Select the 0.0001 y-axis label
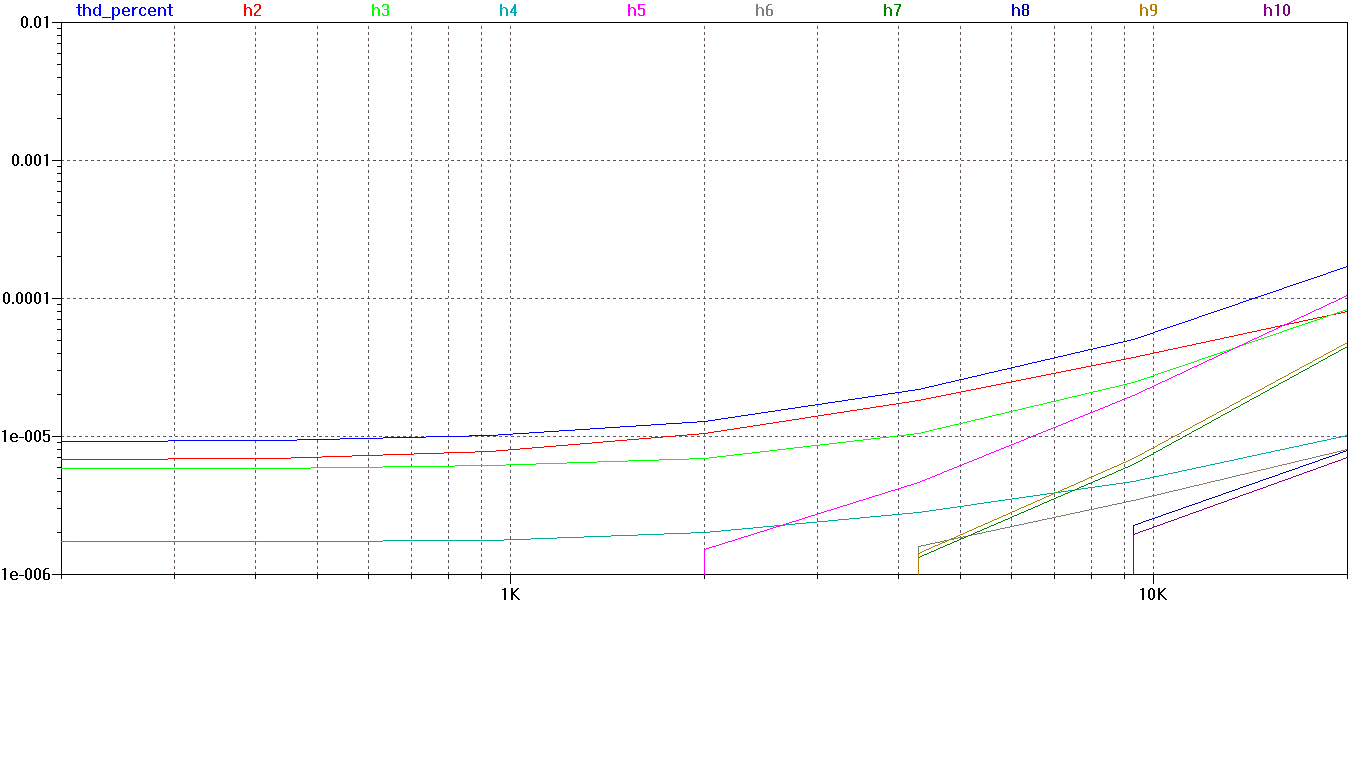The width and height of the screenshot is (1366, 768). pyautogui.click(x=28, y=298)
